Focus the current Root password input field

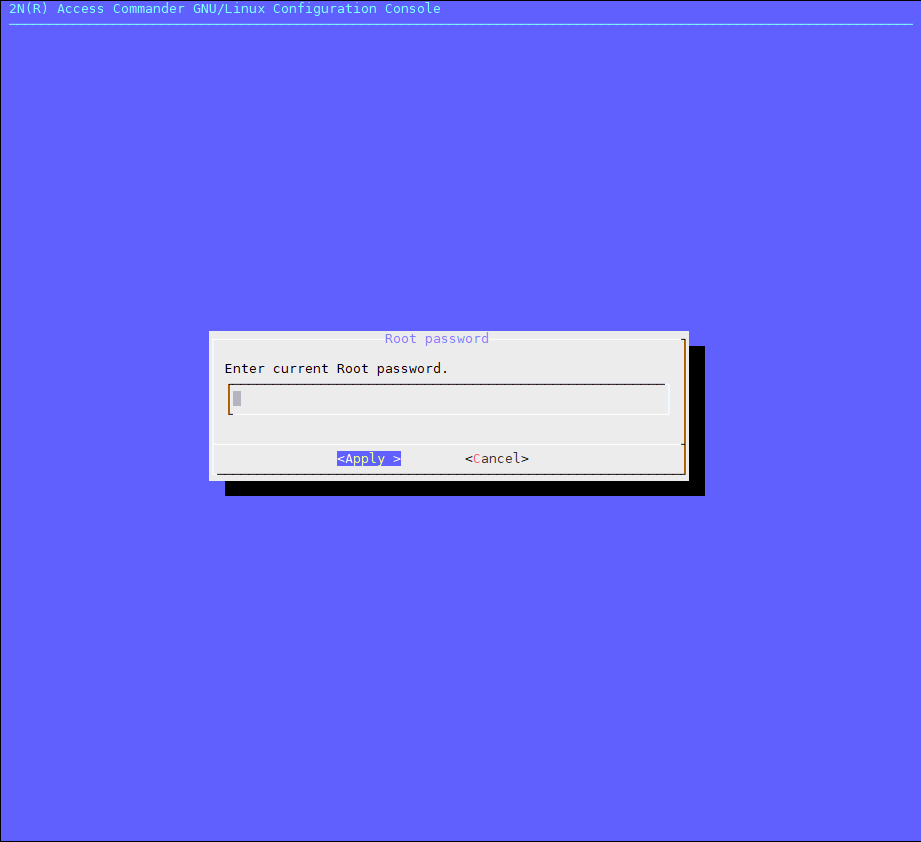[449, 399]
